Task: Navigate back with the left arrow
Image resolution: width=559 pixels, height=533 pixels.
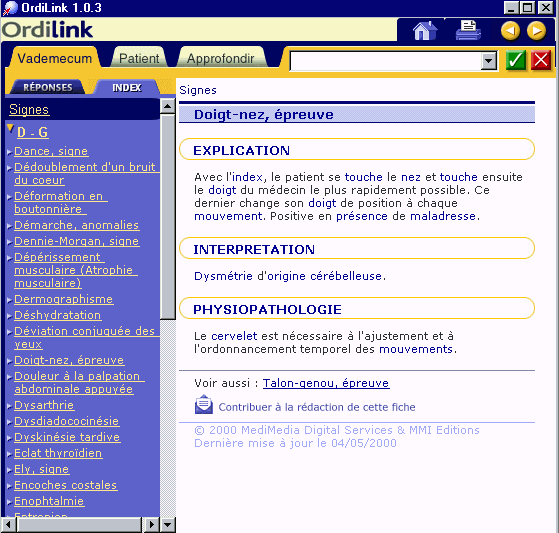Action: (x=510, y=31)
